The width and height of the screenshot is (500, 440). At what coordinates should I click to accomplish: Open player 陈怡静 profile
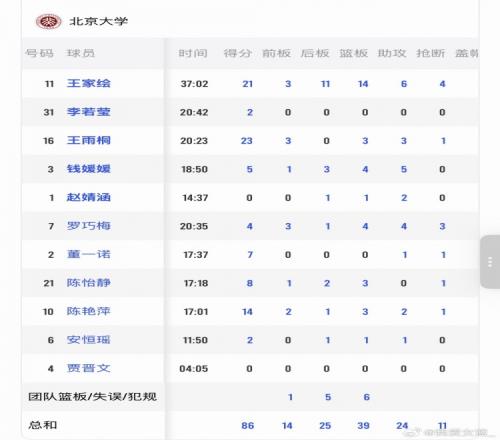click(89, 283)
